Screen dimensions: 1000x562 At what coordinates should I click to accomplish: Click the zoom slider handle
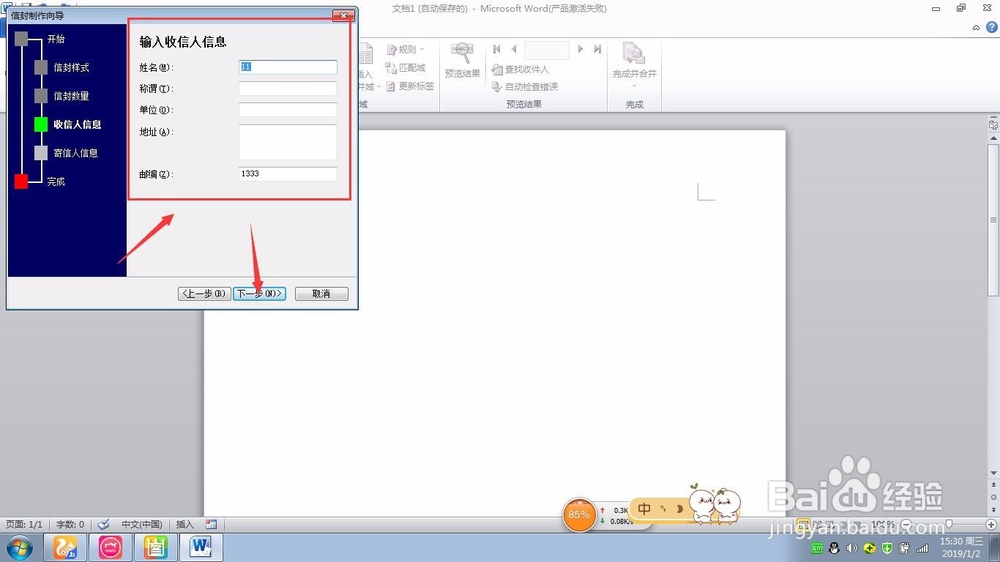point(949,524)
